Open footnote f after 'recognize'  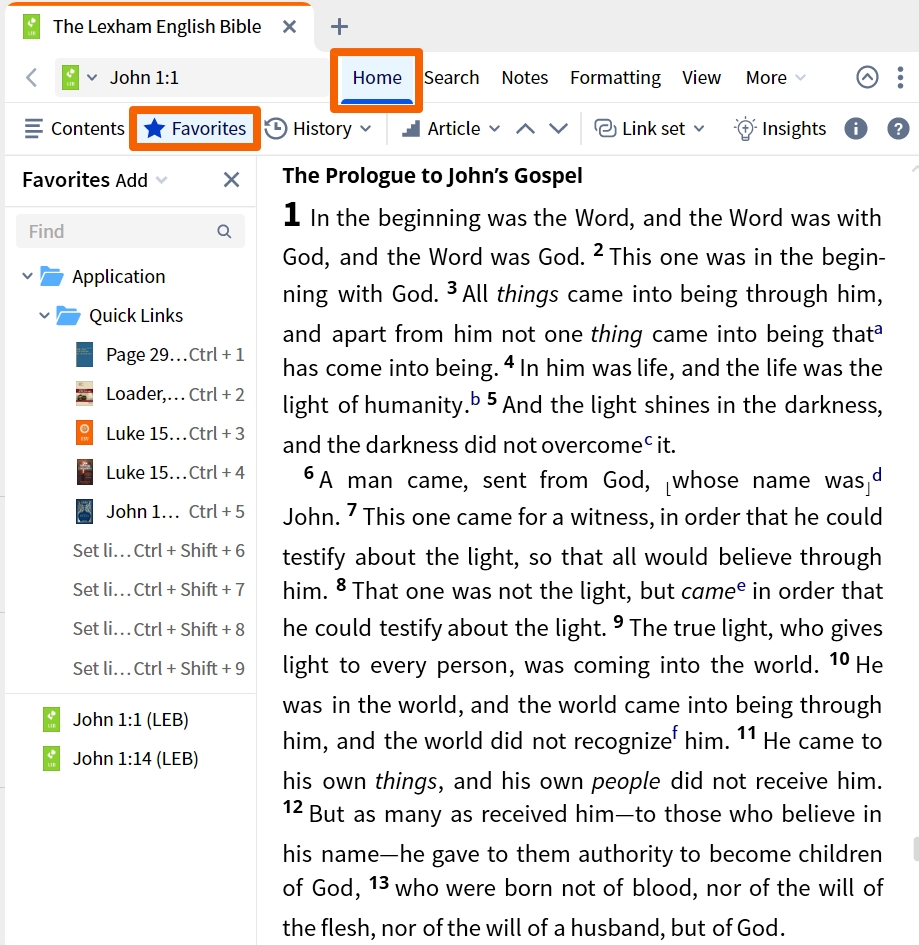tap(675, 734)
